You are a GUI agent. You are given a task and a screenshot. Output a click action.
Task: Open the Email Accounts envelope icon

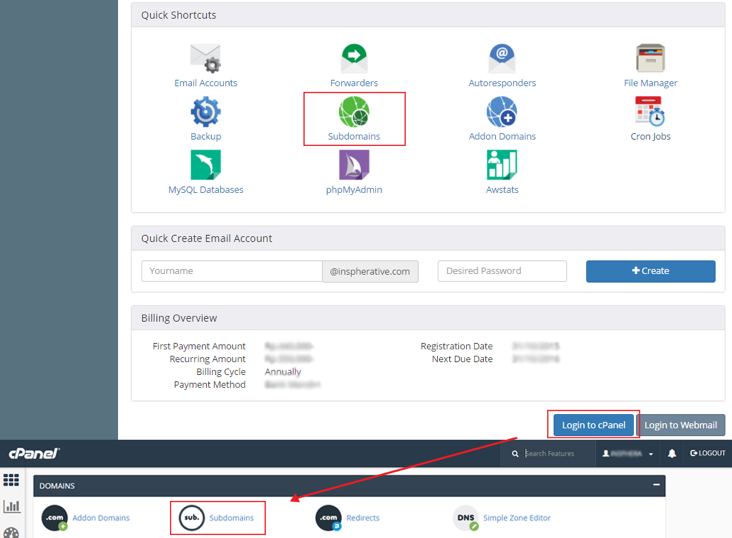coord(205,58)
